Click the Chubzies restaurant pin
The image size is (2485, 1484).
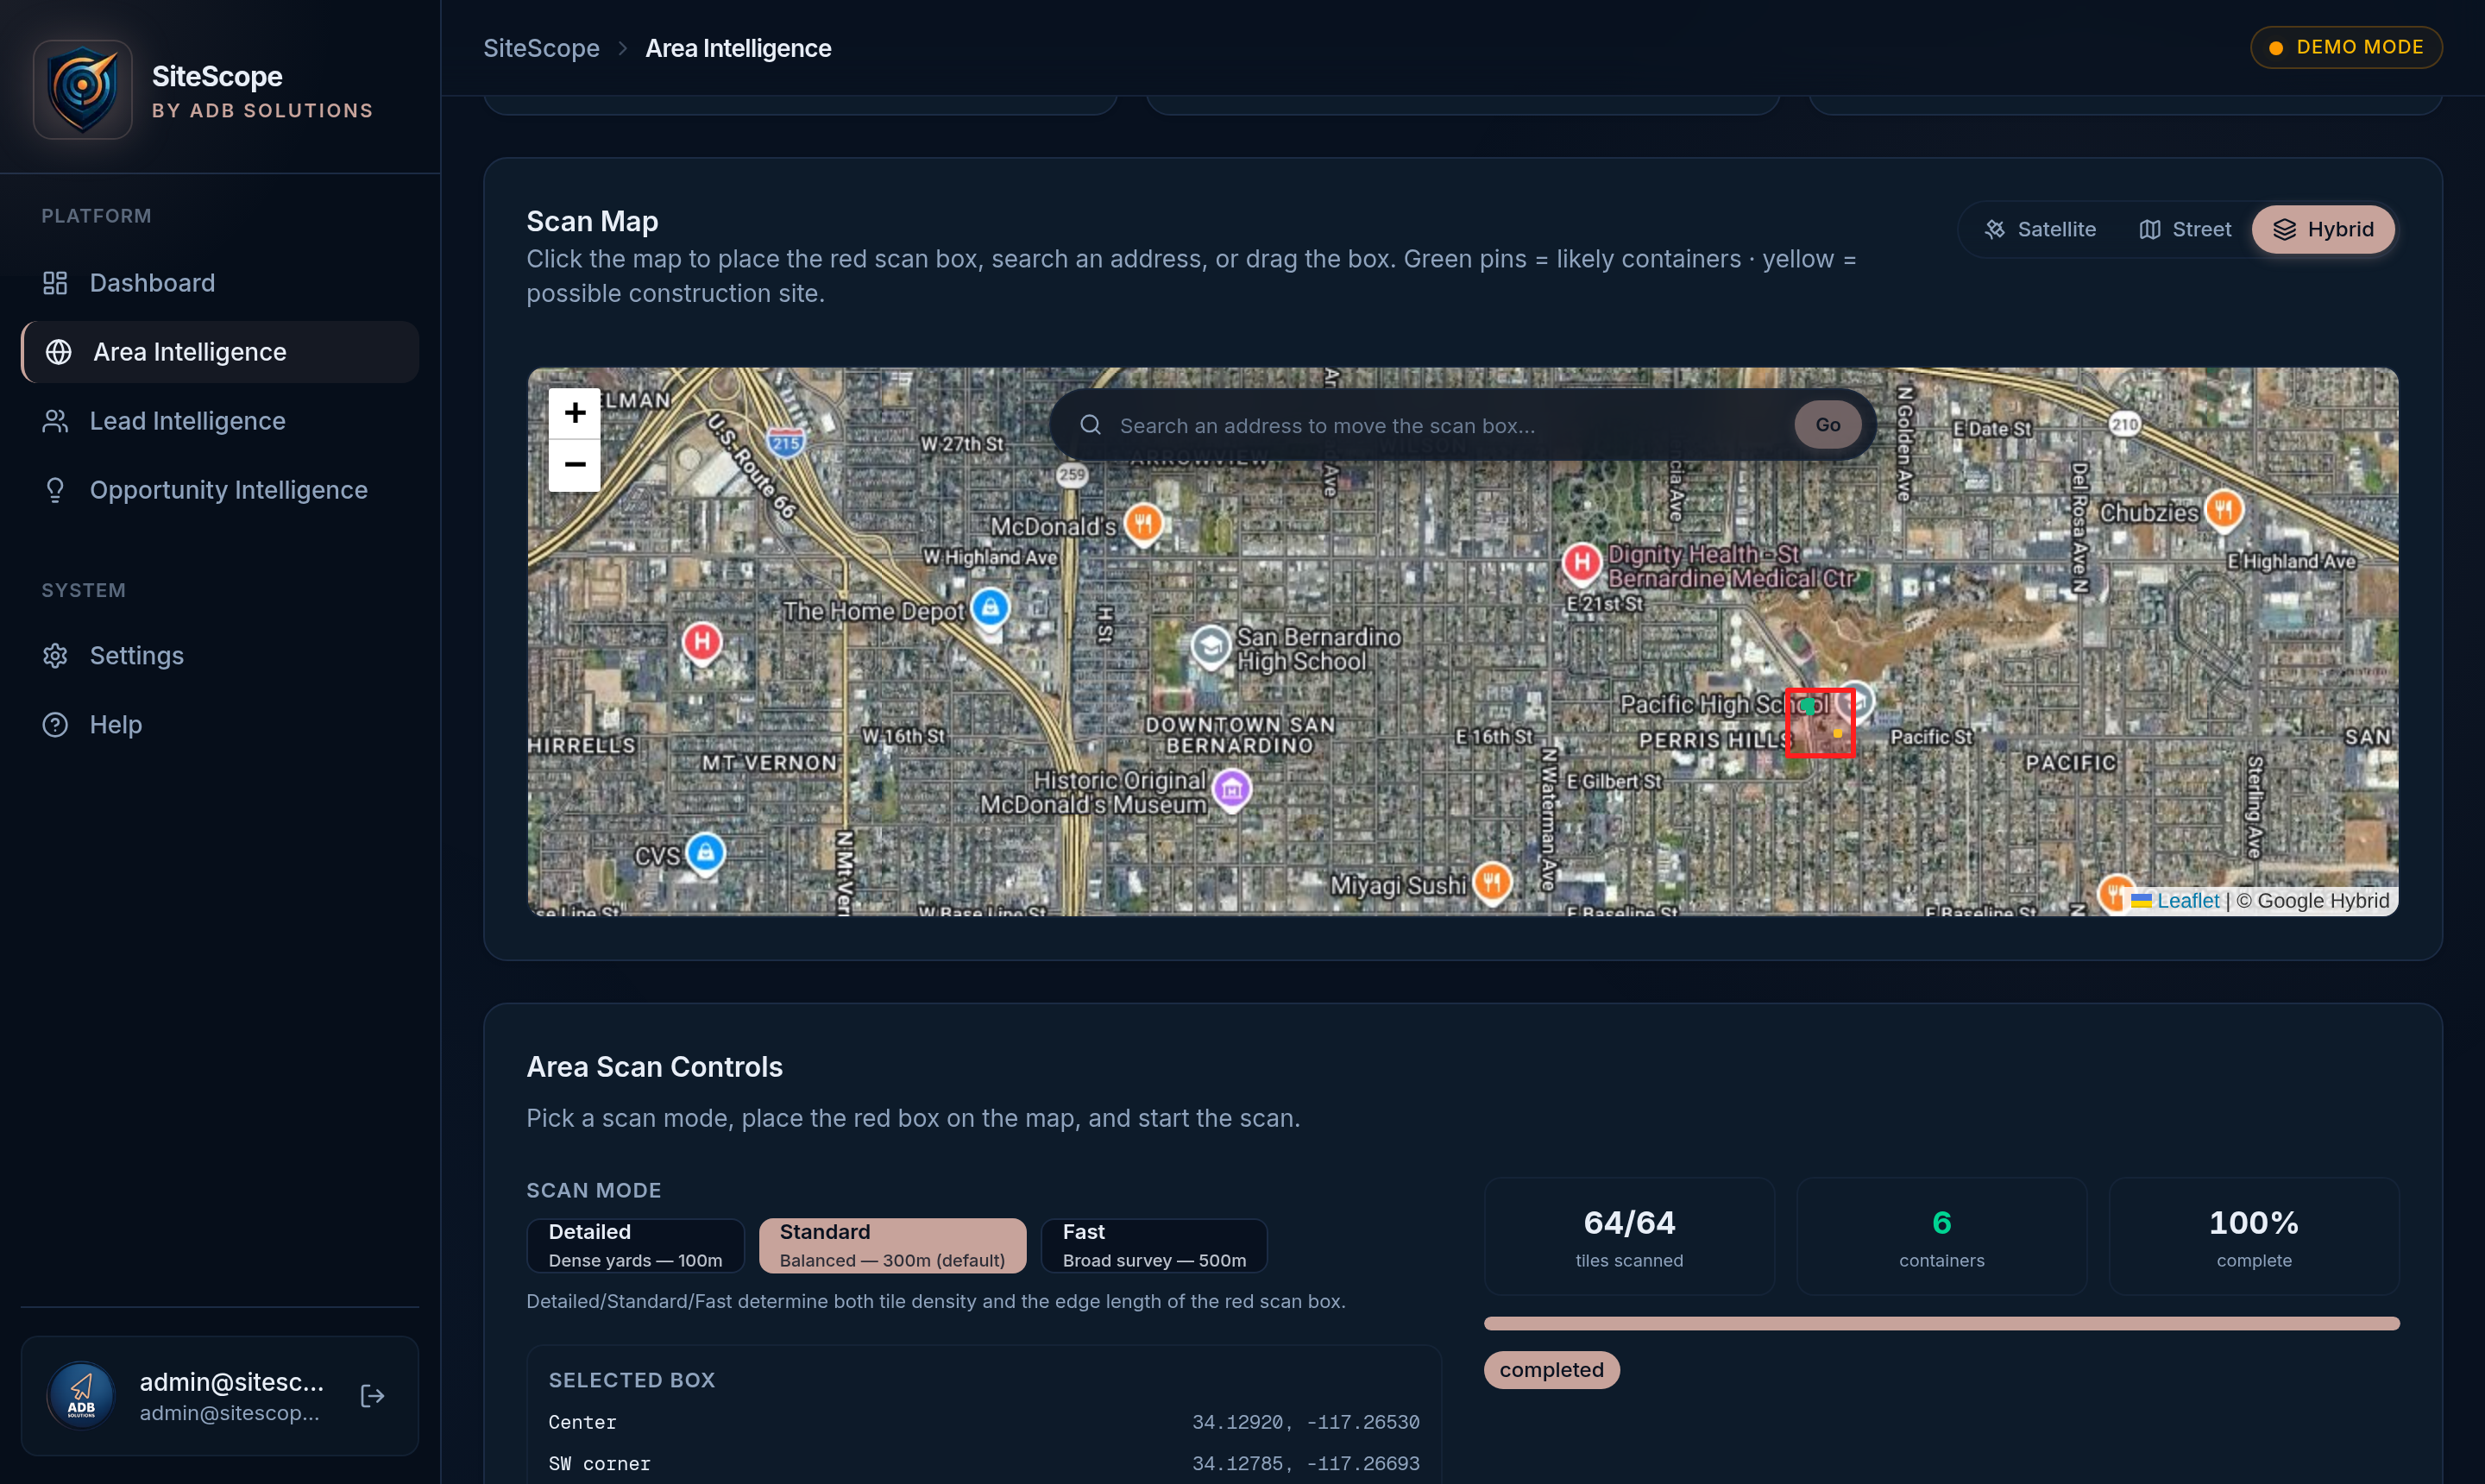(2223, 510)
